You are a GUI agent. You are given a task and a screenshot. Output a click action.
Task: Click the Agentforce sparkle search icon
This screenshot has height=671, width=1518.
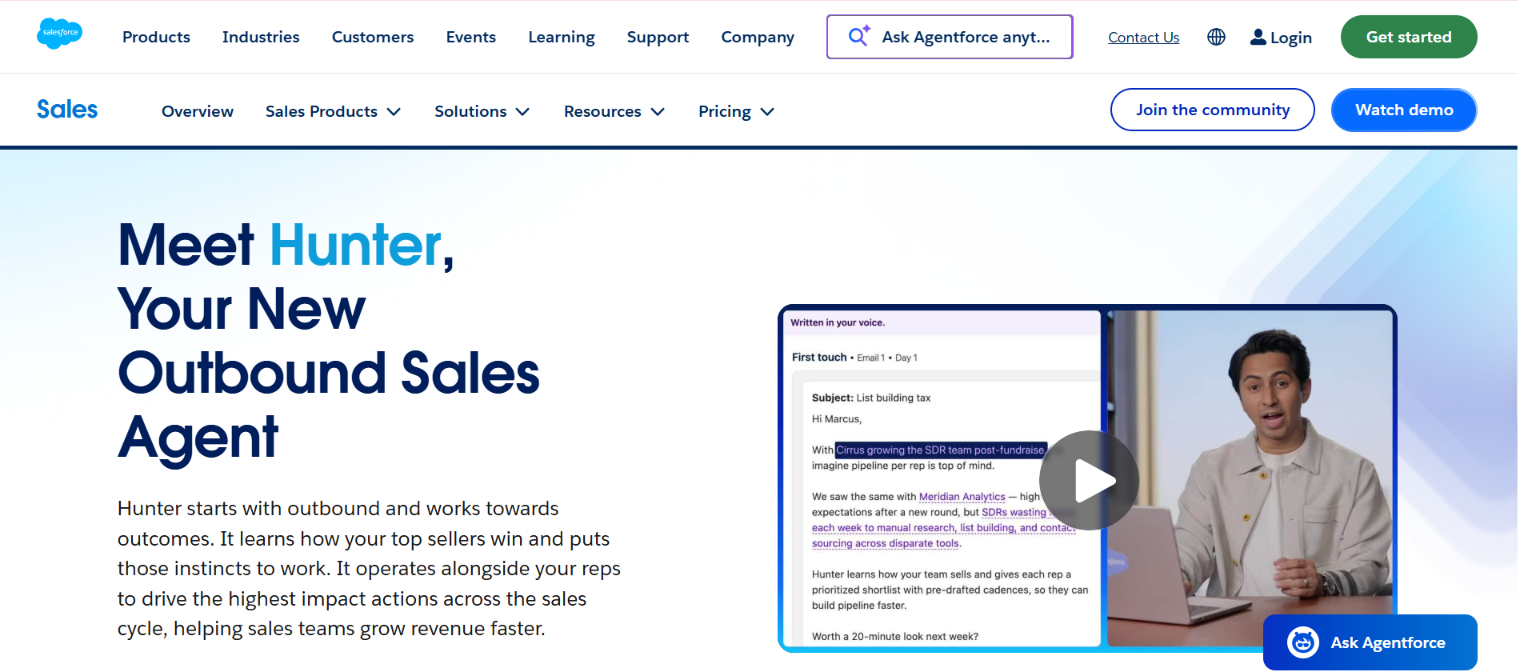pyautogui.click(x=859, y=37)
